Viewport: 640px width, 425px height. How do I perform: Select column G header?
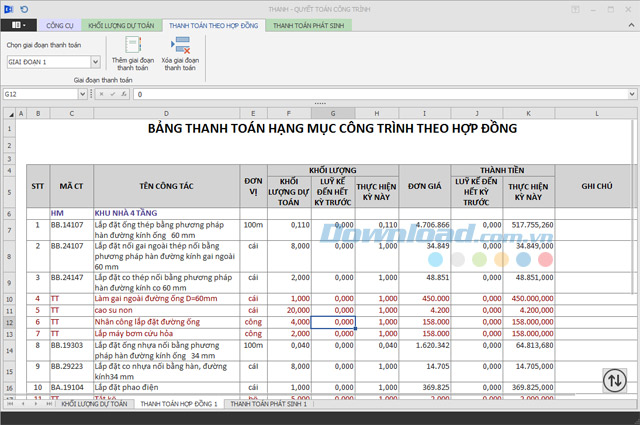(333, 114)
